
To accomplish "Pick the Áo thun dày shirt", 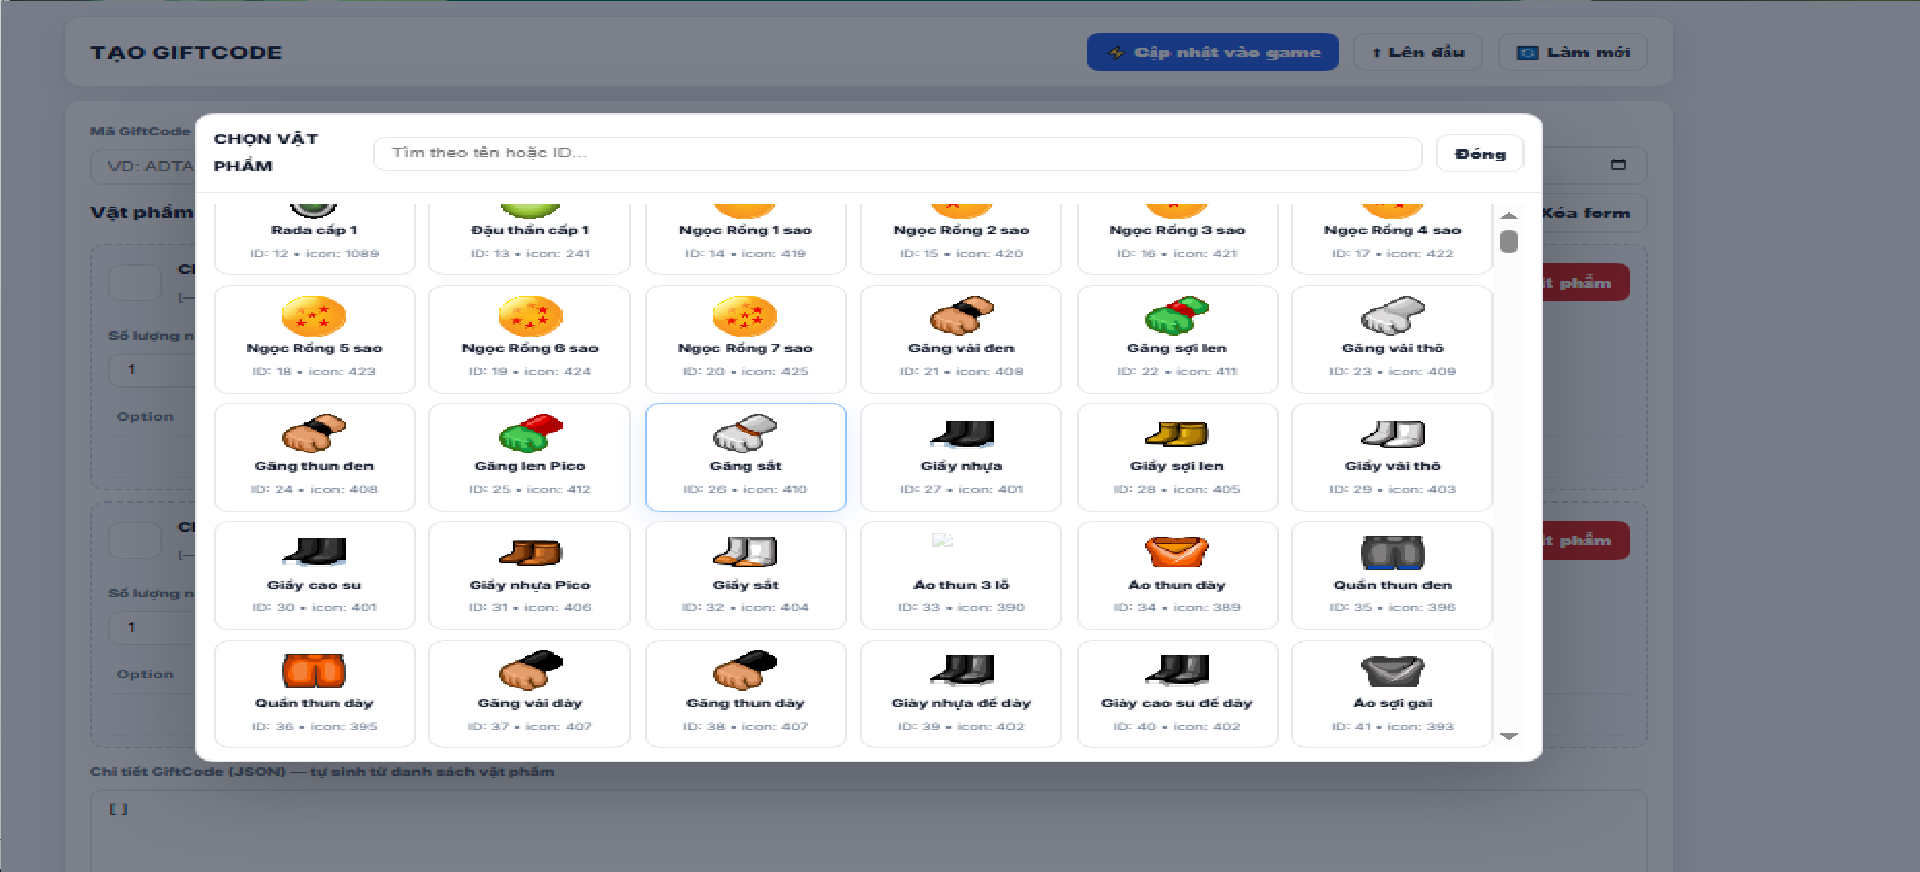I will pos(1177,575).
